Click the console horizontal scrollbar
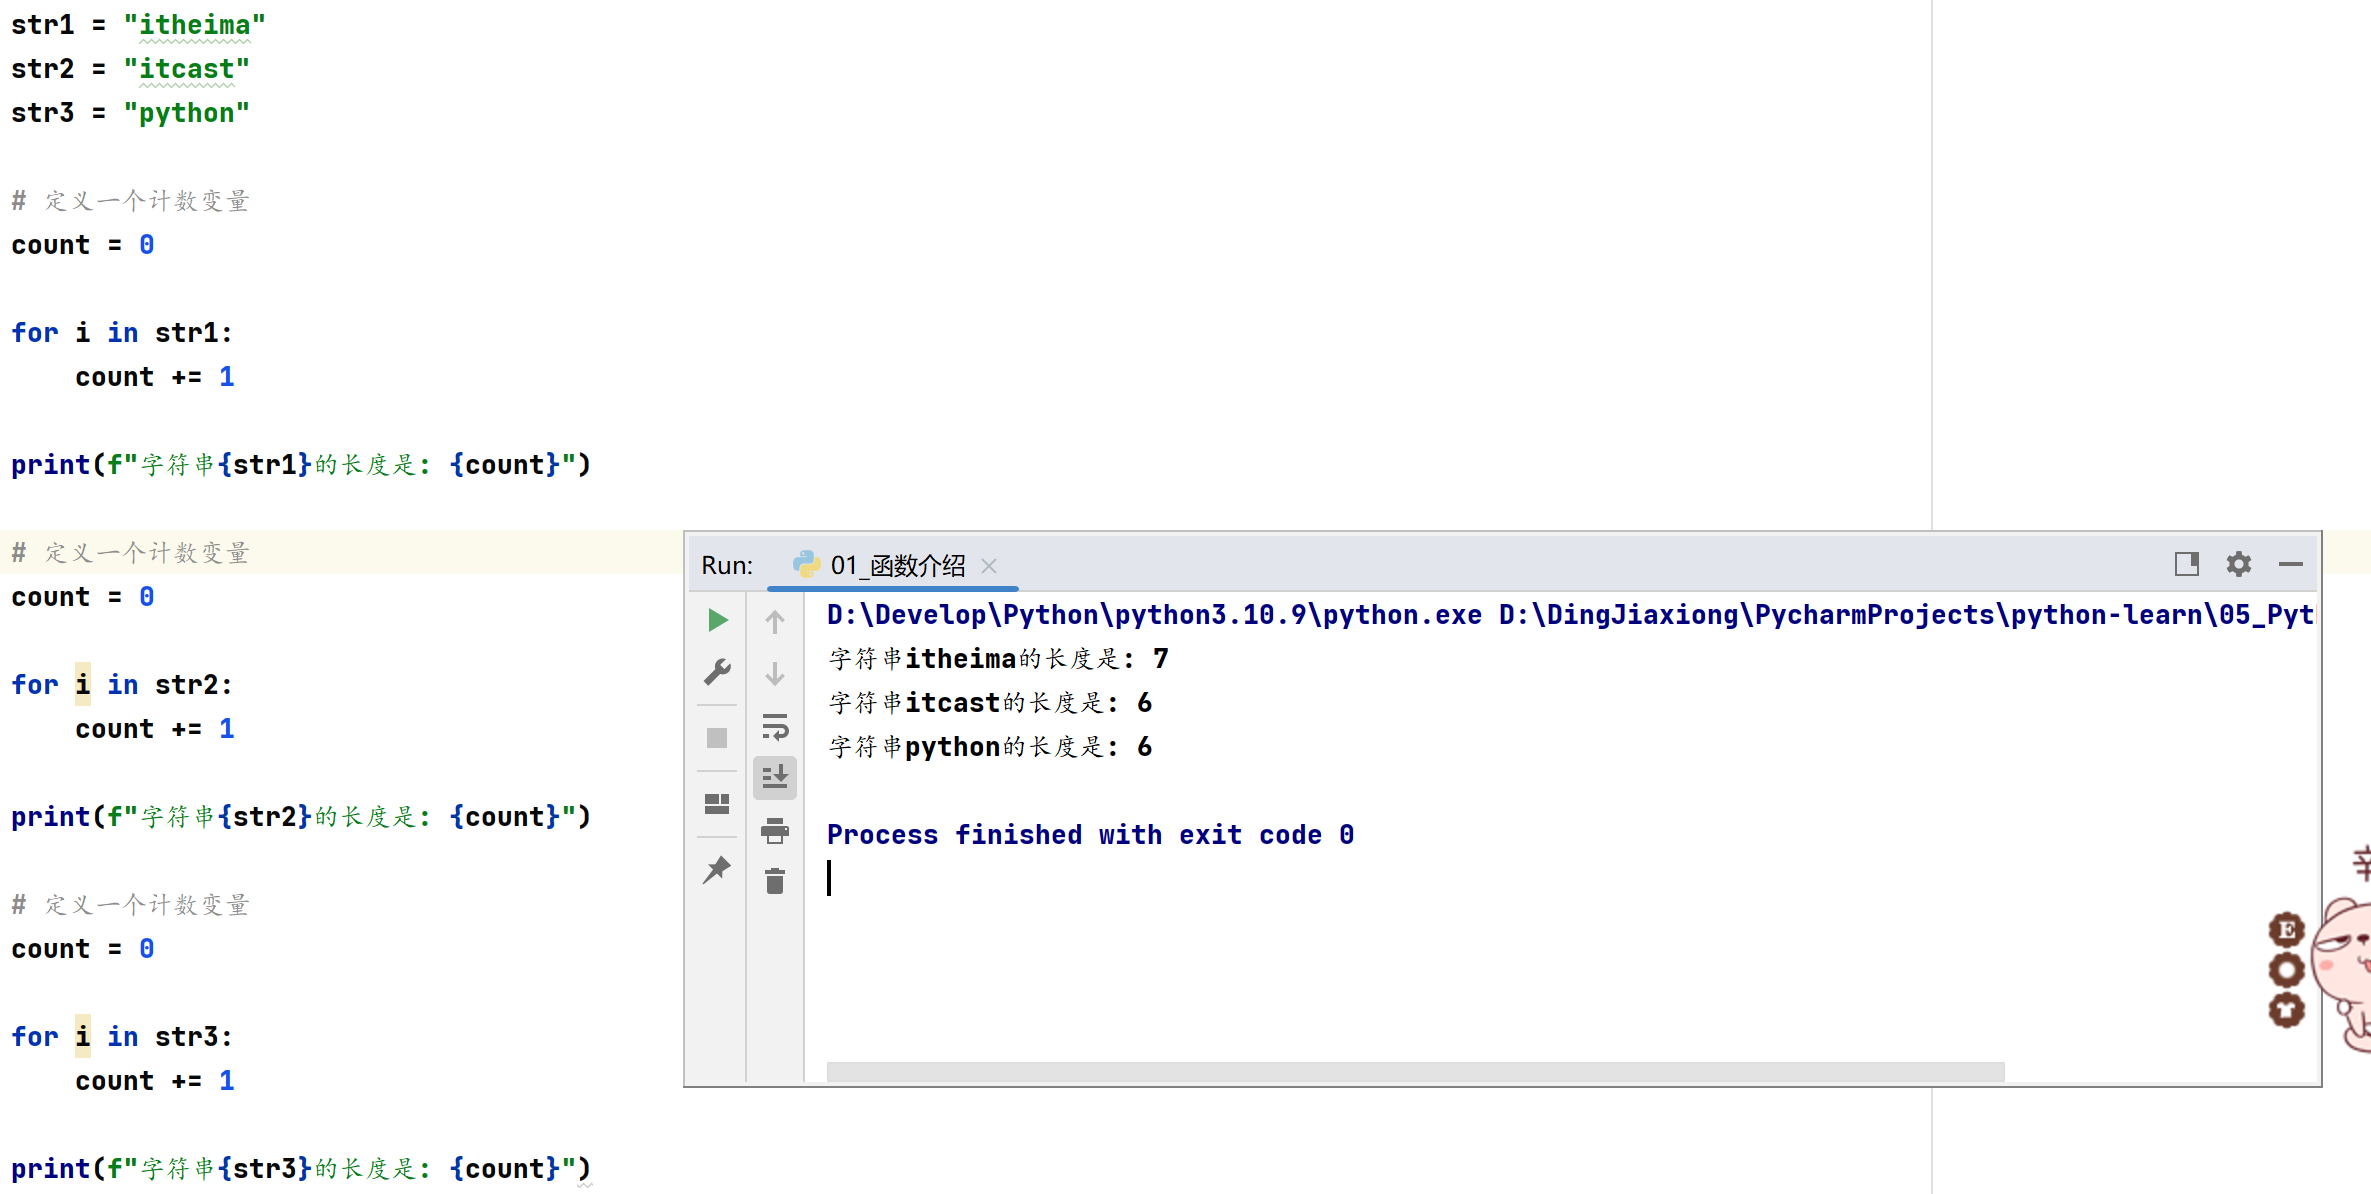 pos(1415,1072)
